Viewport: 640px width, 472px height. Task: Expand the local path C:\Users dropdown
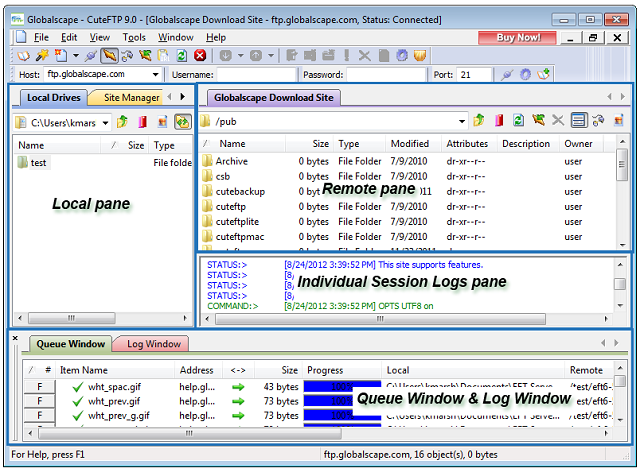point(104,122)
